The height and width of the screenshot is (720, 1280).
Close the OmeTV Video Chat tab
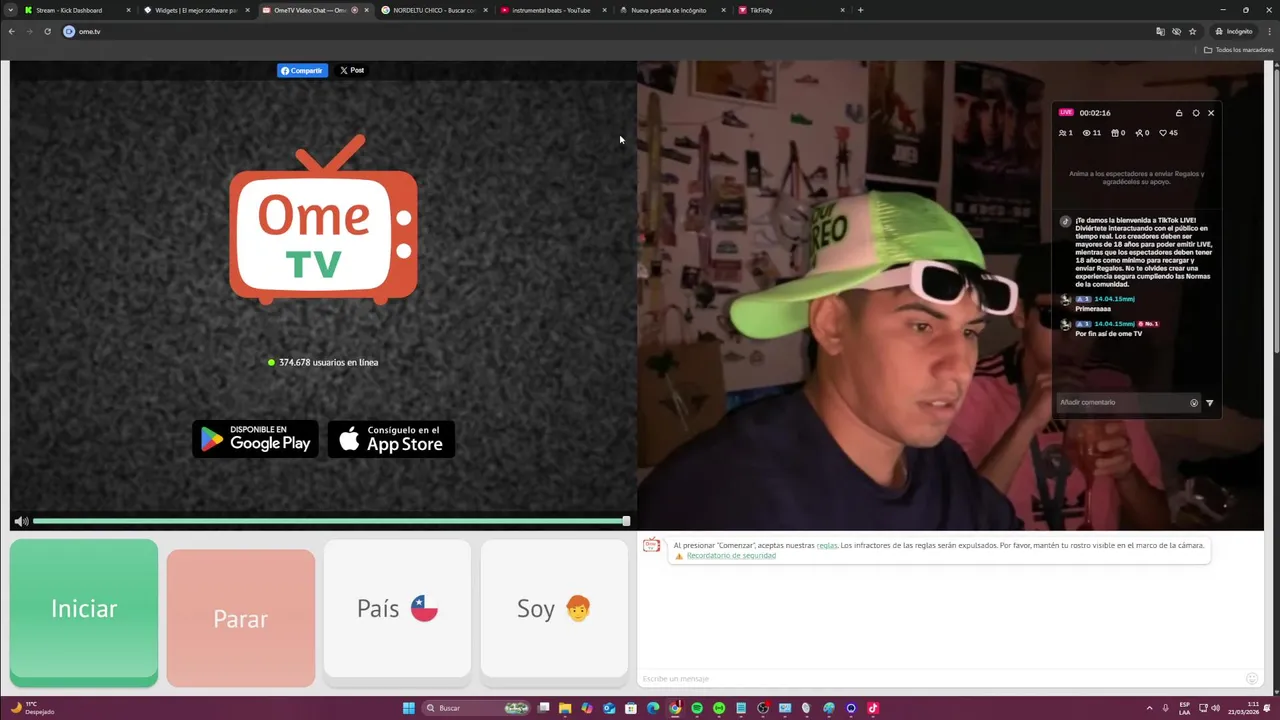point(366,10)
